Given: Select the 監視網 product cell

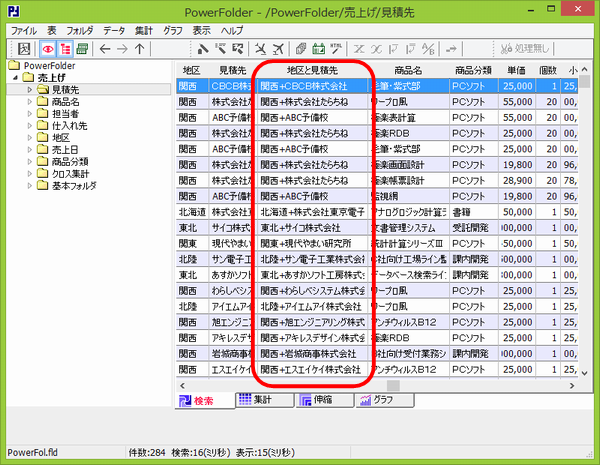Looking at the screenshot, I should click(x=409, y=196).
